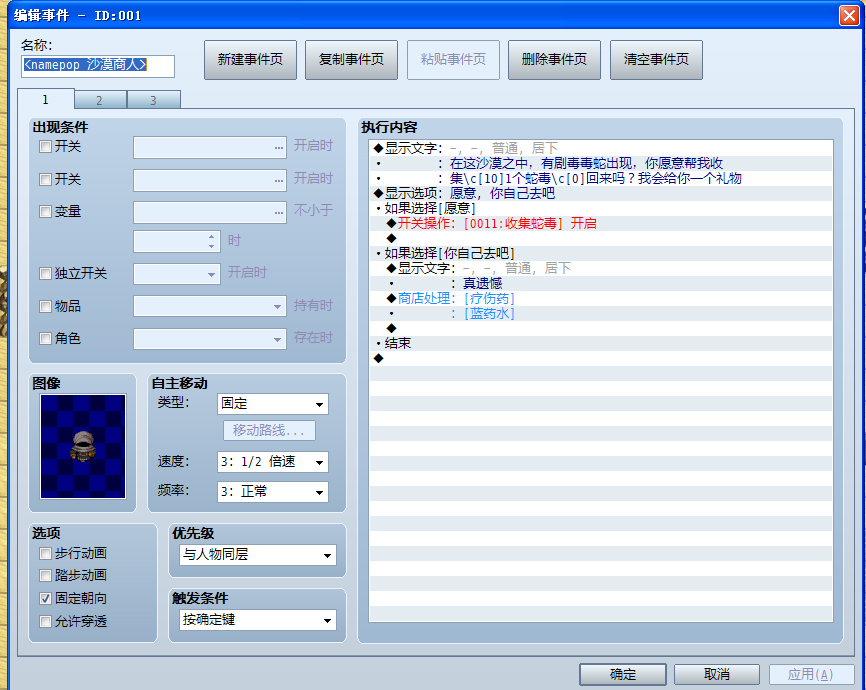The width and height of the screenshot is (866, 690).
Task: Select the first 显示文字 command line
Action: pos(601,148)
